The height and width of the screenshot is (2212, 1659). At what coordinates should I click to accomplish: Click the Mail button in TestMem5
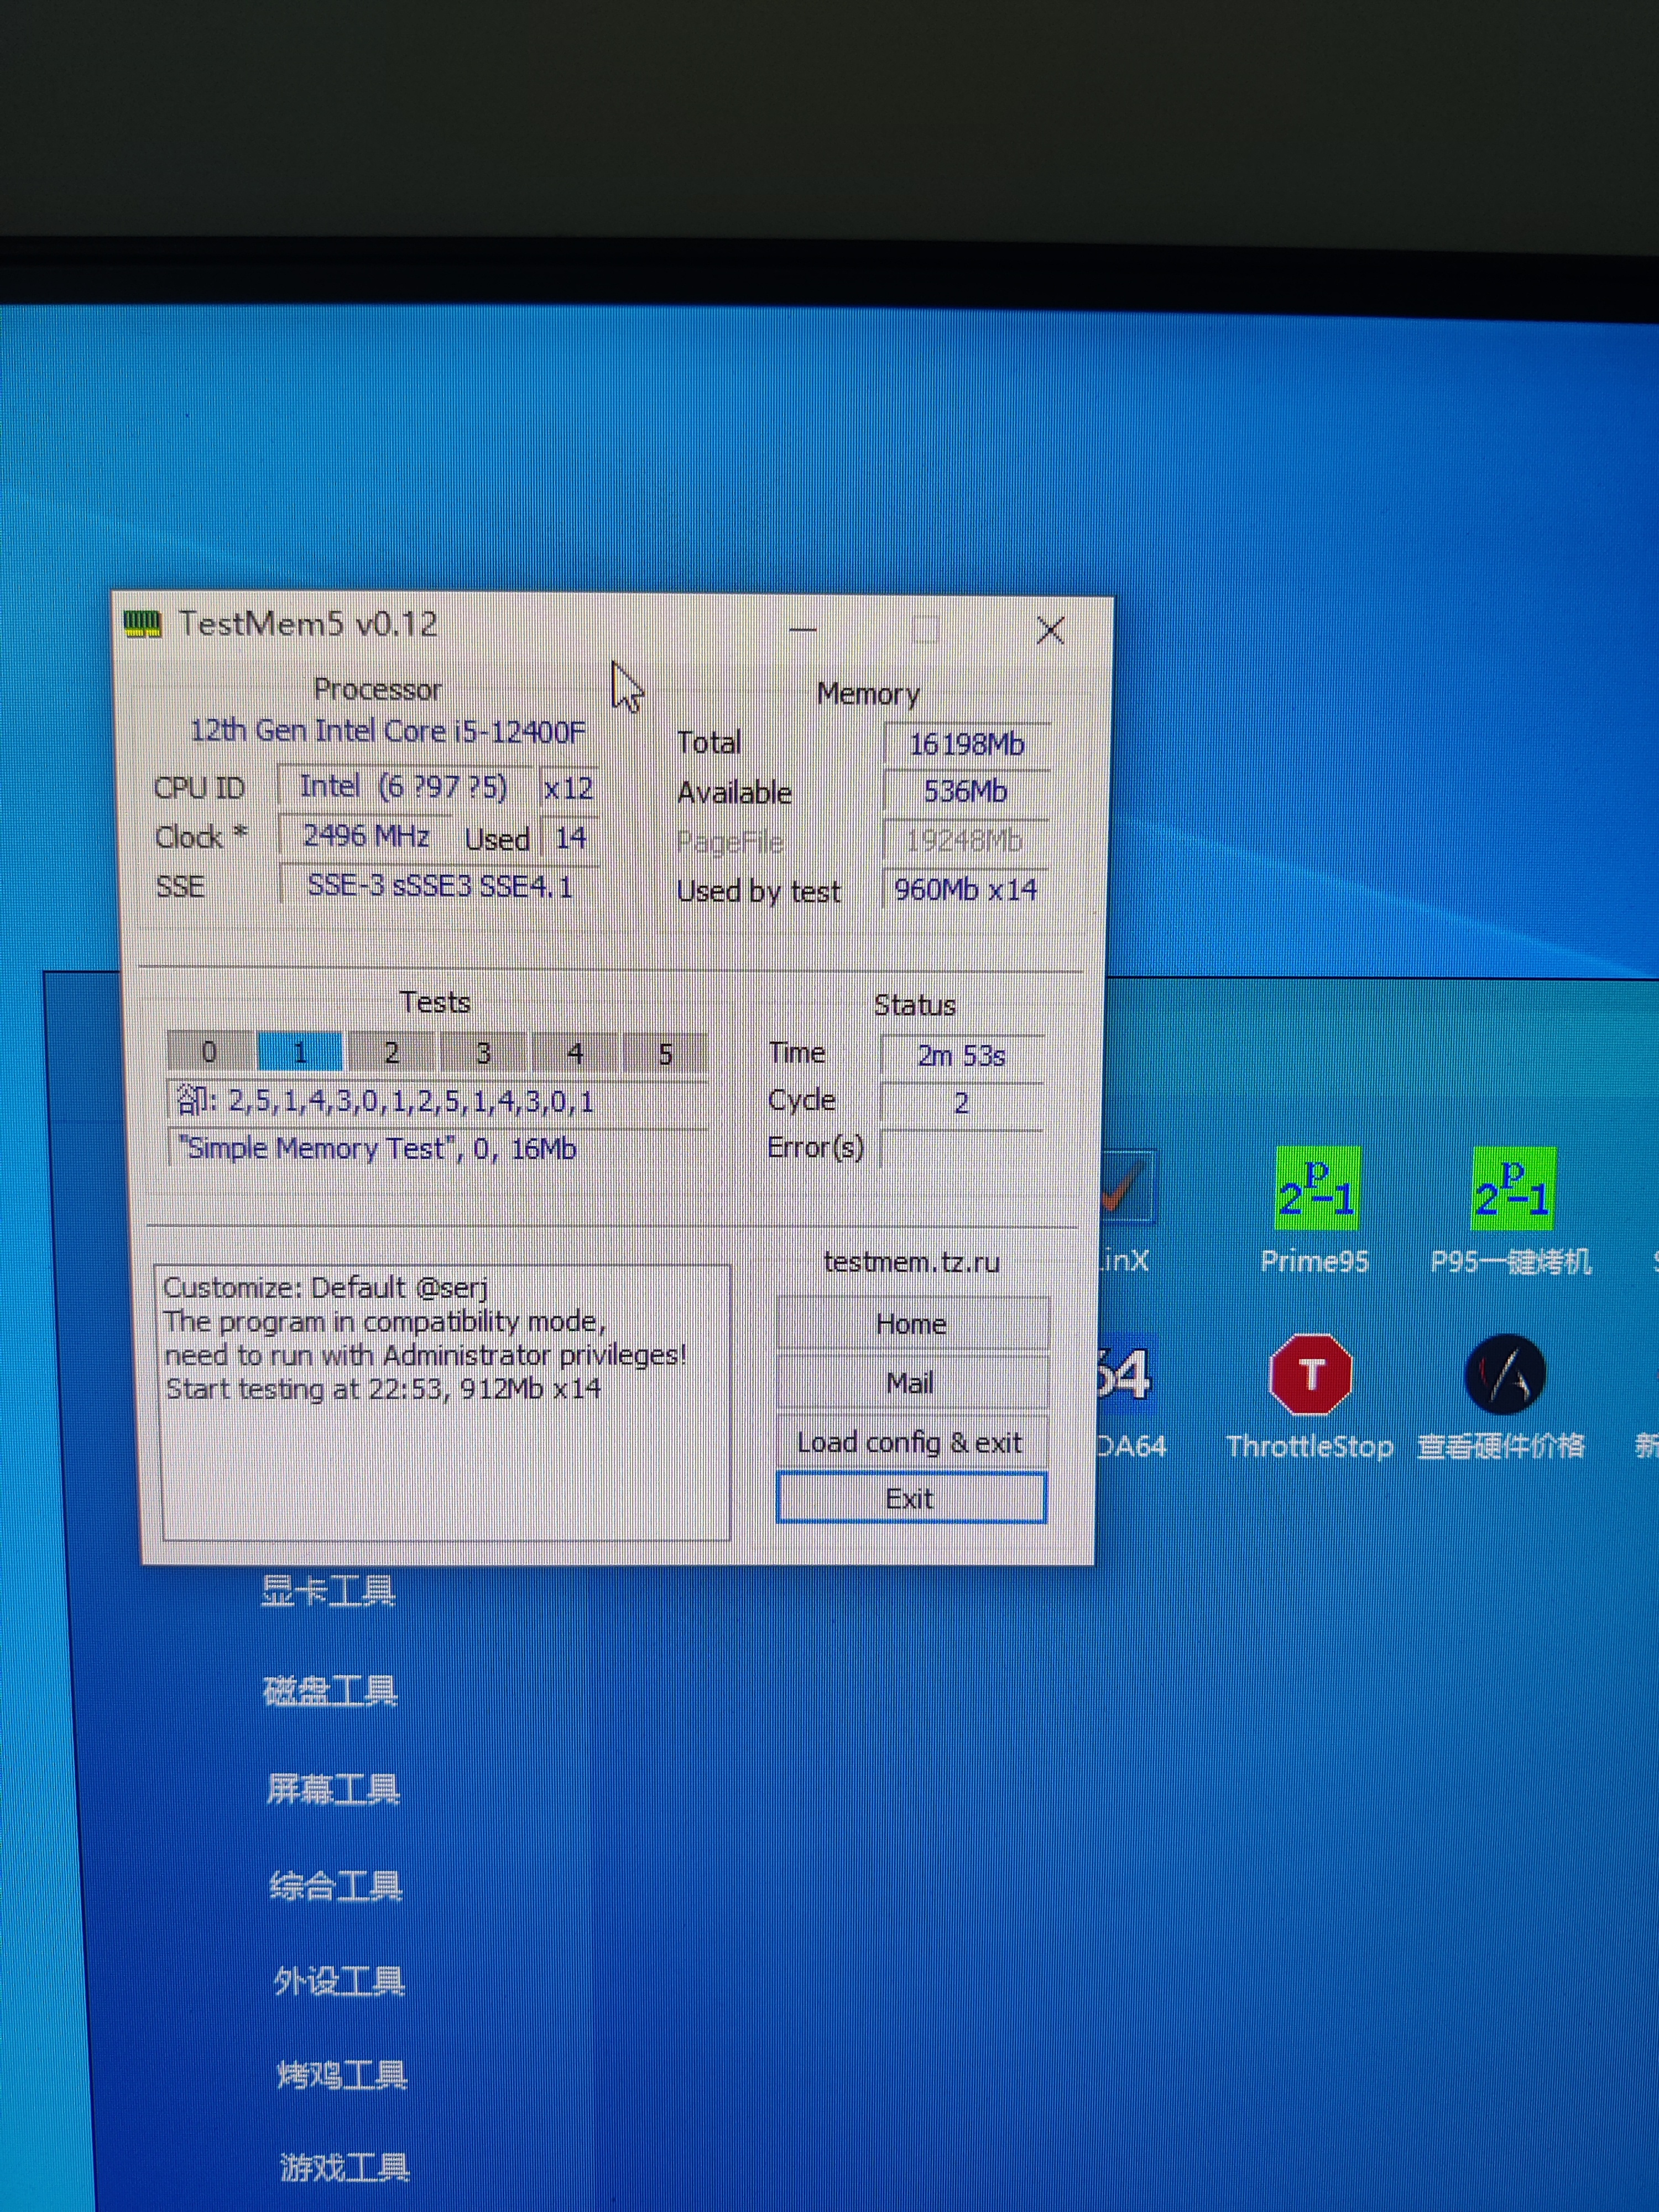(x=911, y=1383)
